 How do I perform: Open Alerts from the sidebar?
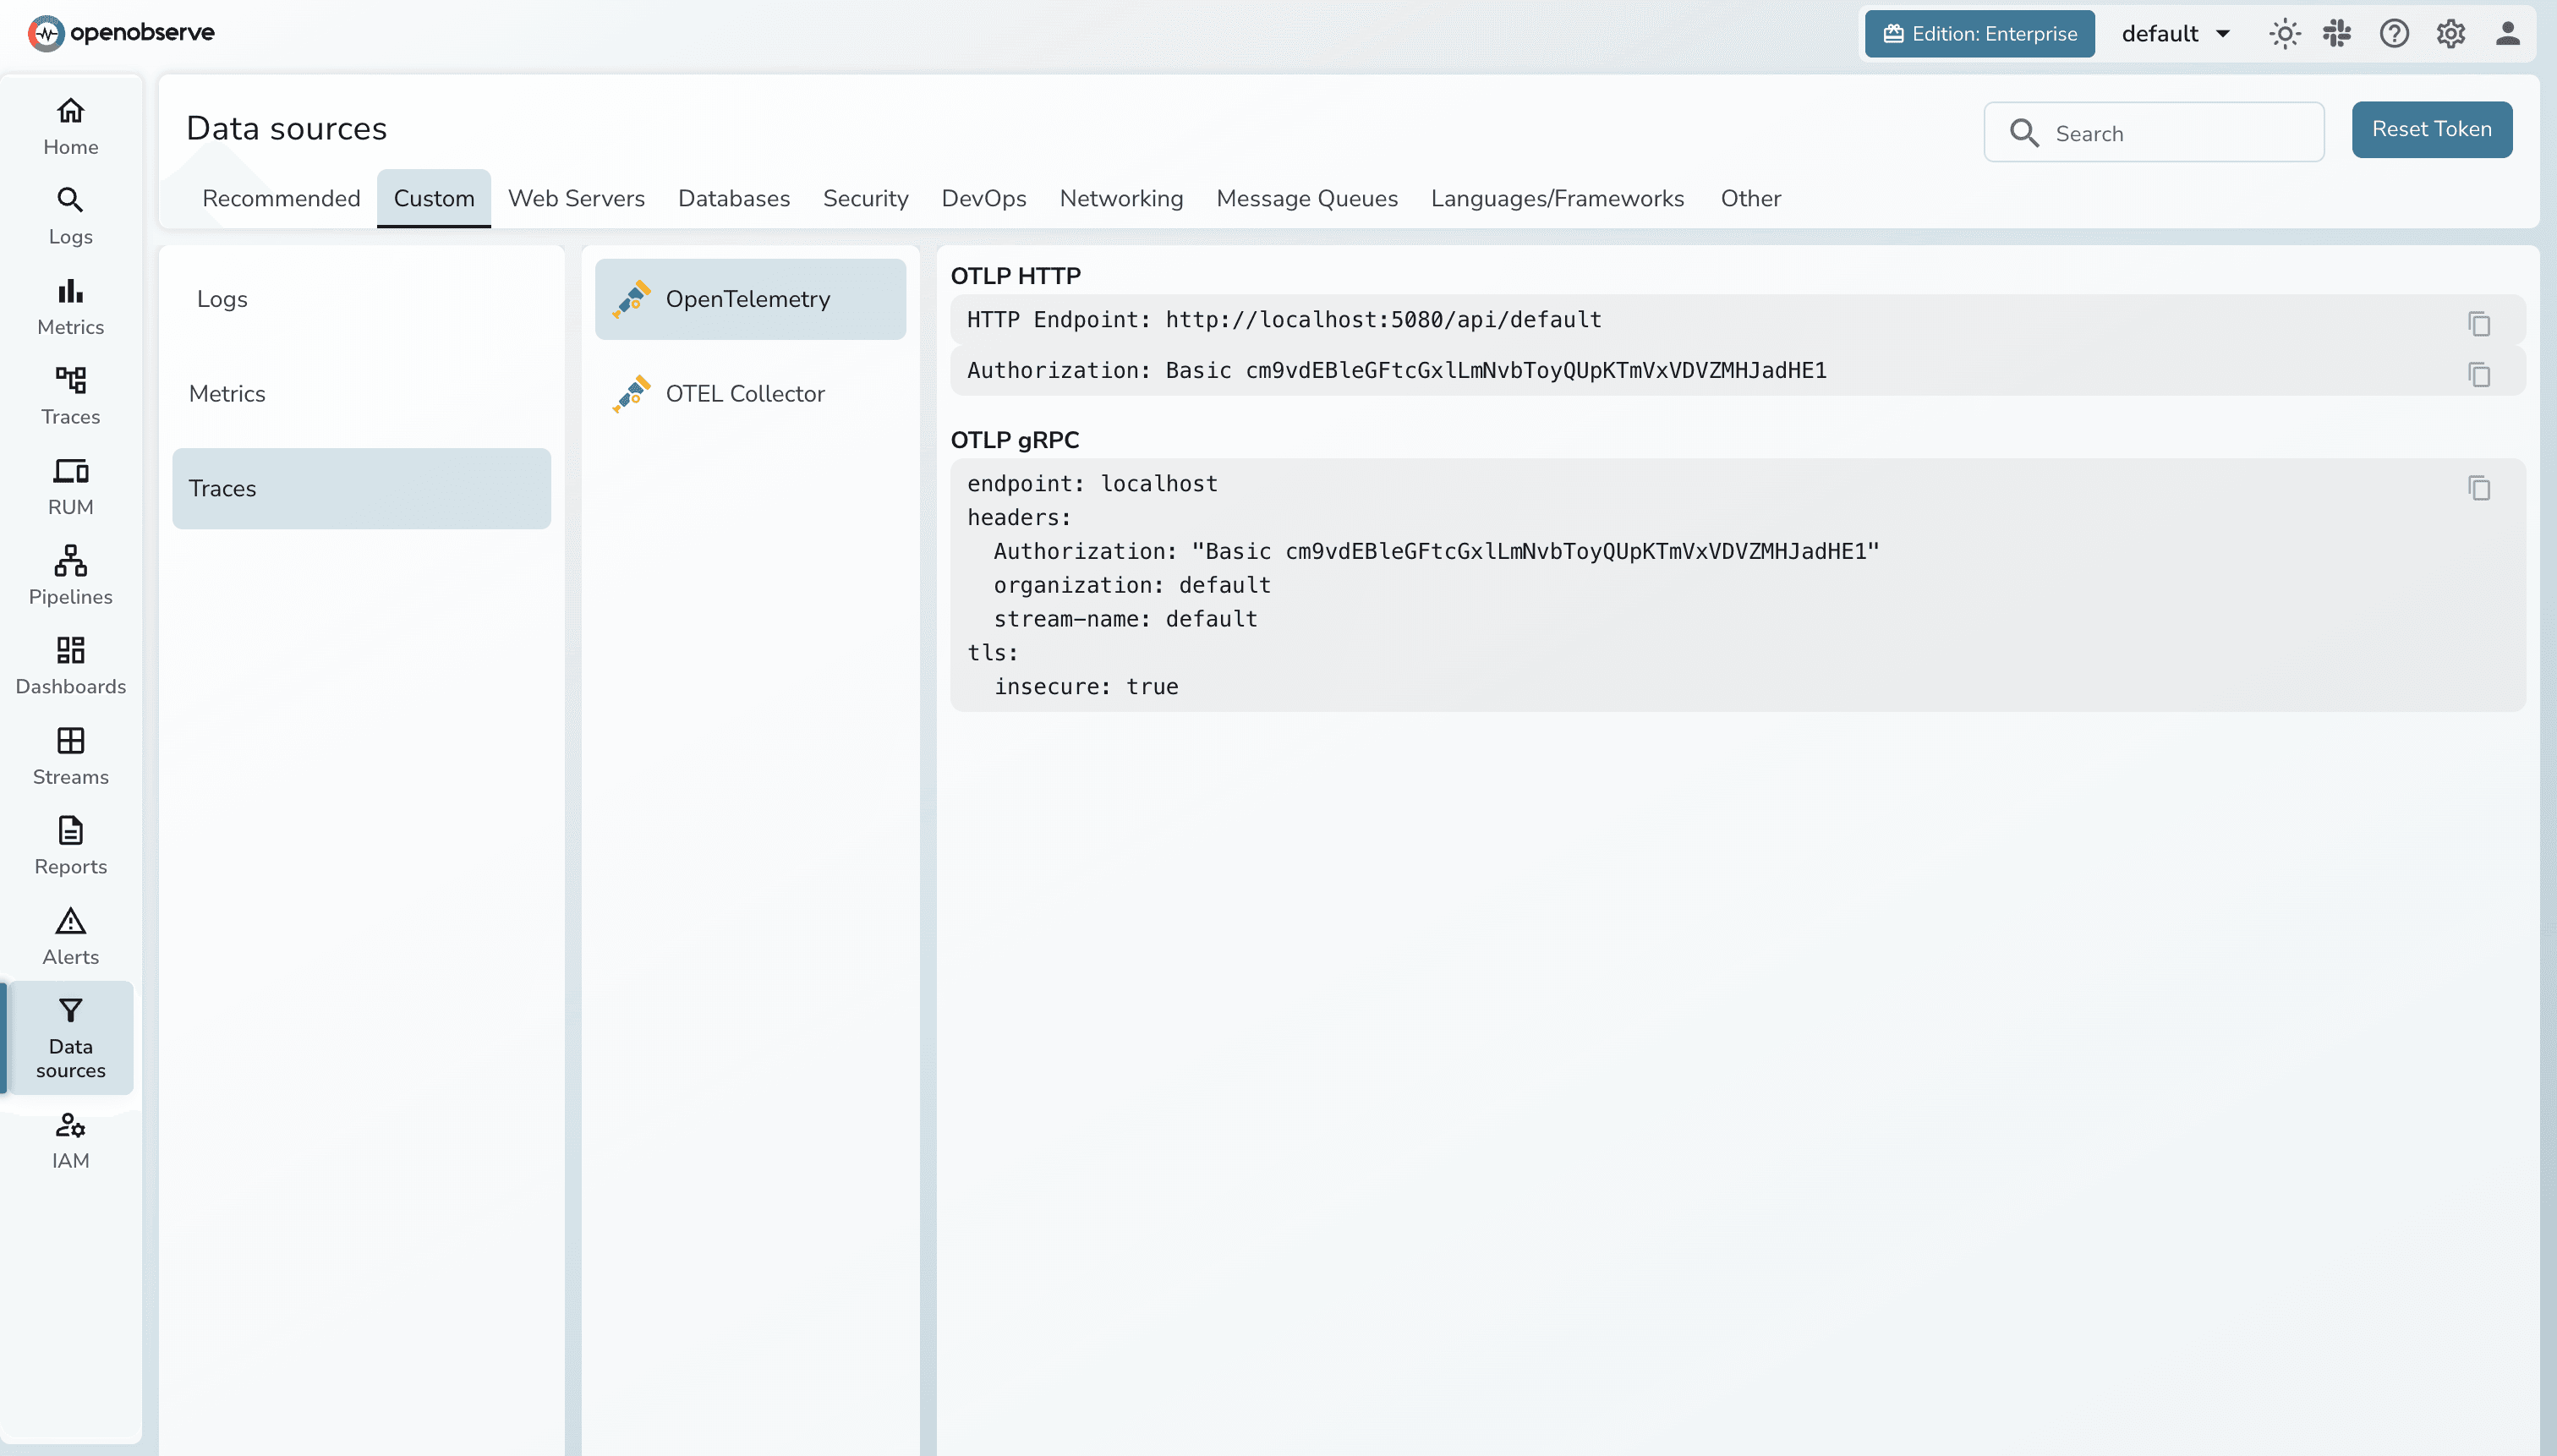pos(70,935)
